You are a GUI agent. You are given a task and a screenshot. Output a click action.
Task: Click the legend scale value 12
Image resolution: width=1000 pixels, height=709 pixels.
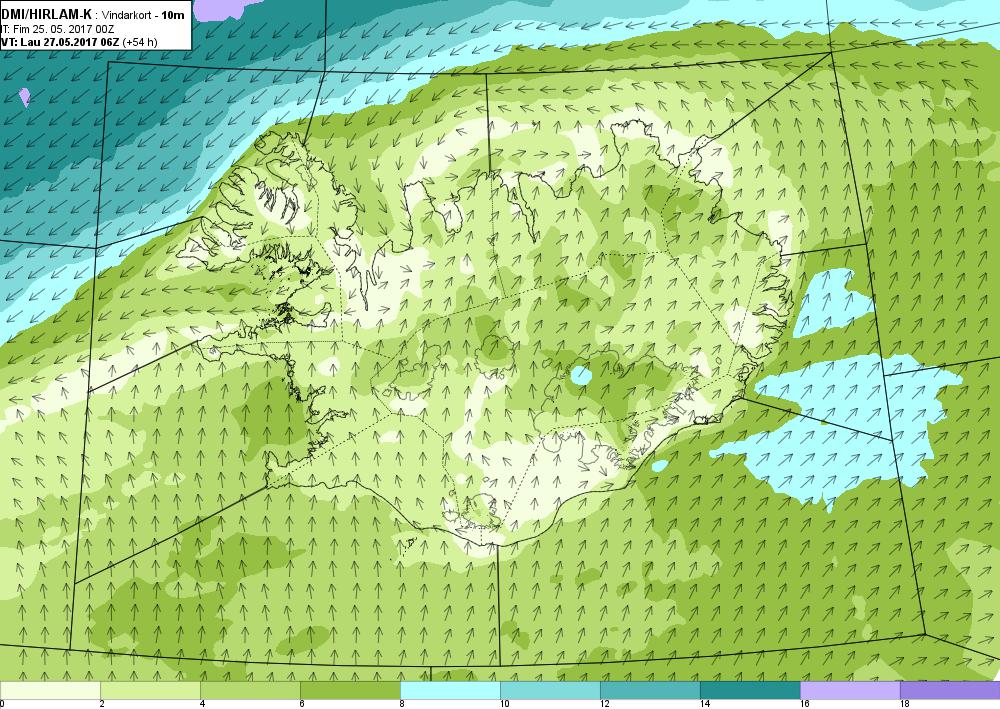click(605, 704)
